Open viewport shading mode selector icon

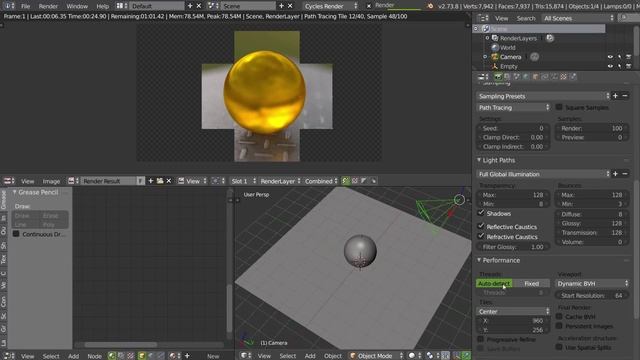414,356
